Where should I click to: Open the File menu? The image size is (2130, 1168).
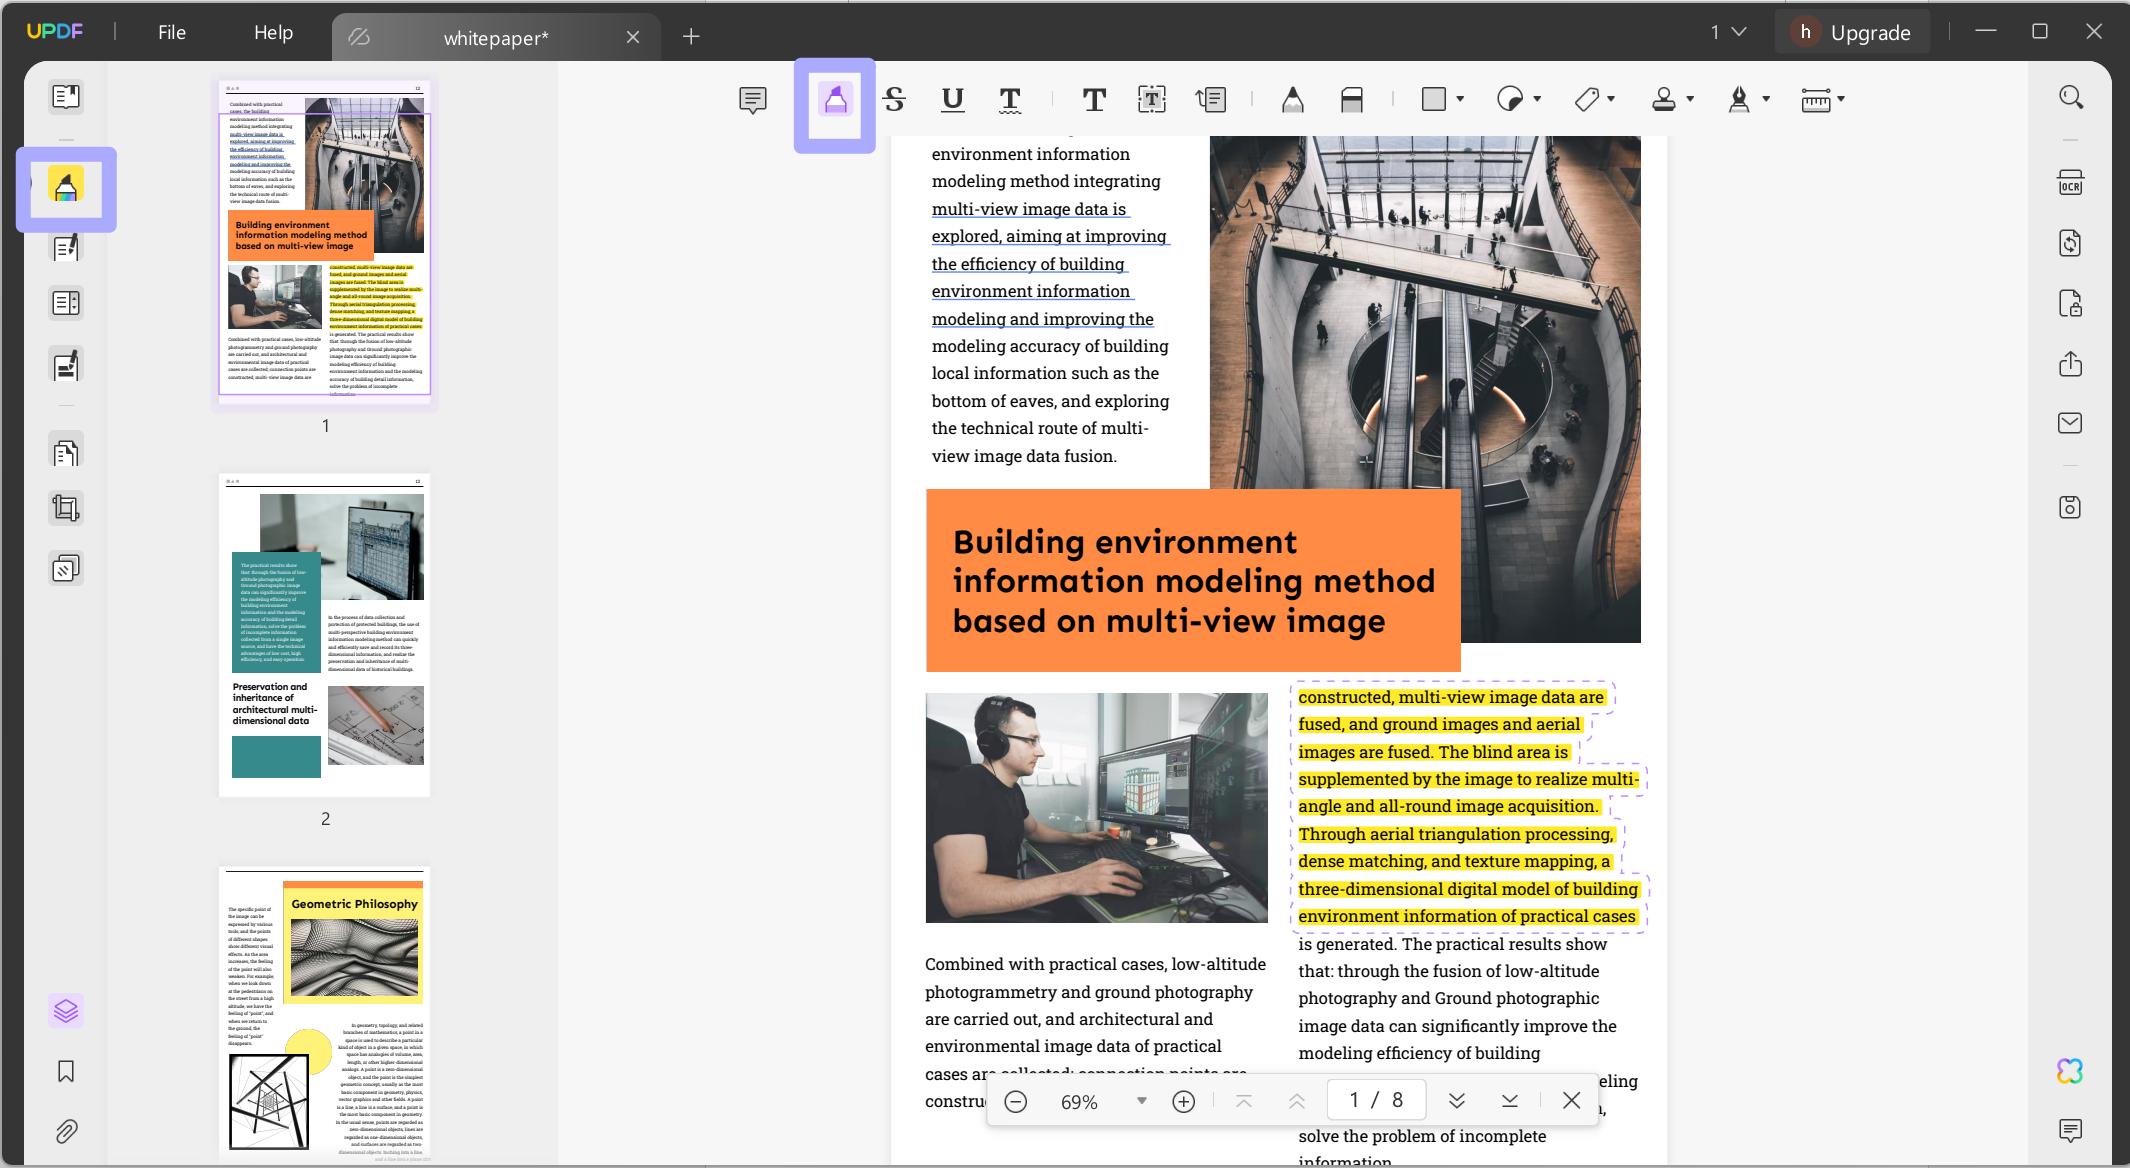pyautogui.click(x=171, y=31)
